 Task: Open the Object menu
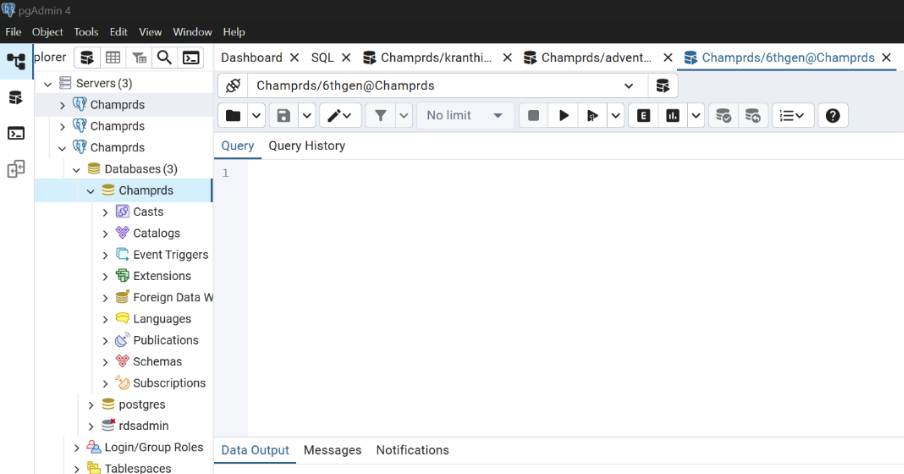[x=47, y=32]
